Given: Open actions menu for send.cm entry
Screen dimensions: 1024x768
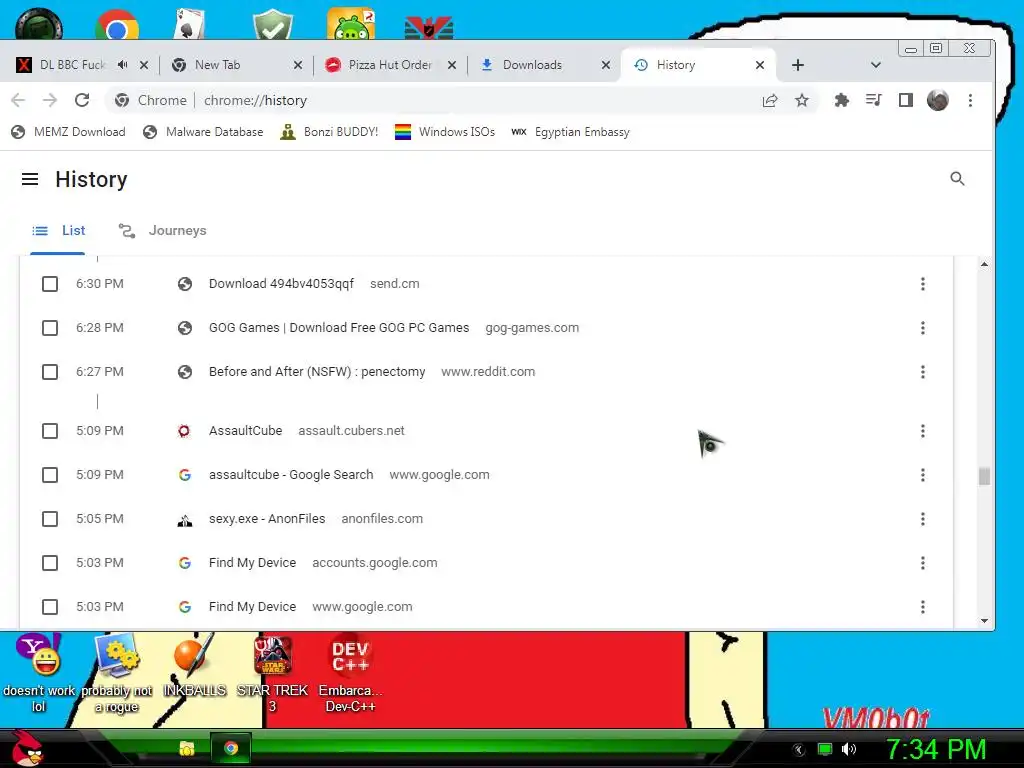Looking at the screenshot, I should point(922,284).
